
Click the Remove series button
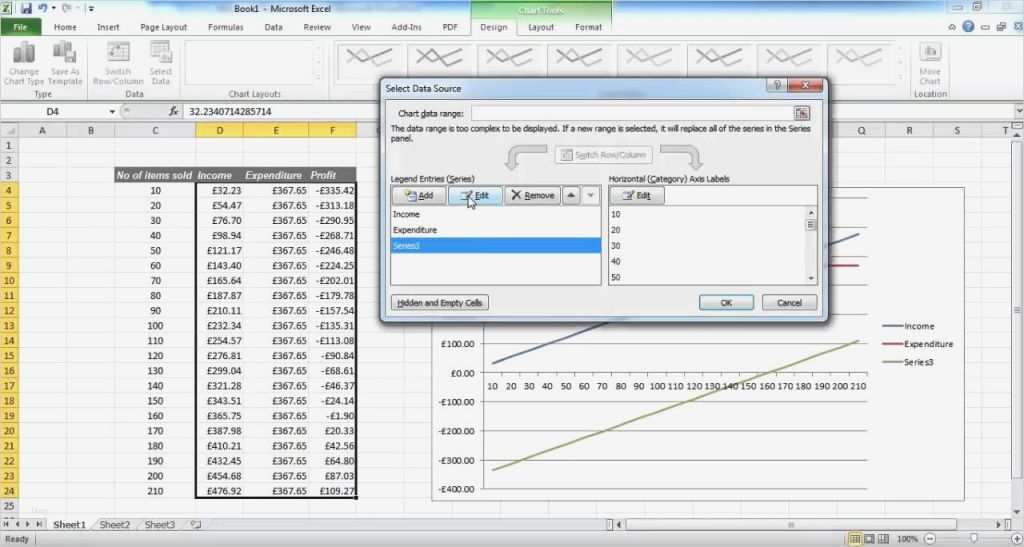532,195
